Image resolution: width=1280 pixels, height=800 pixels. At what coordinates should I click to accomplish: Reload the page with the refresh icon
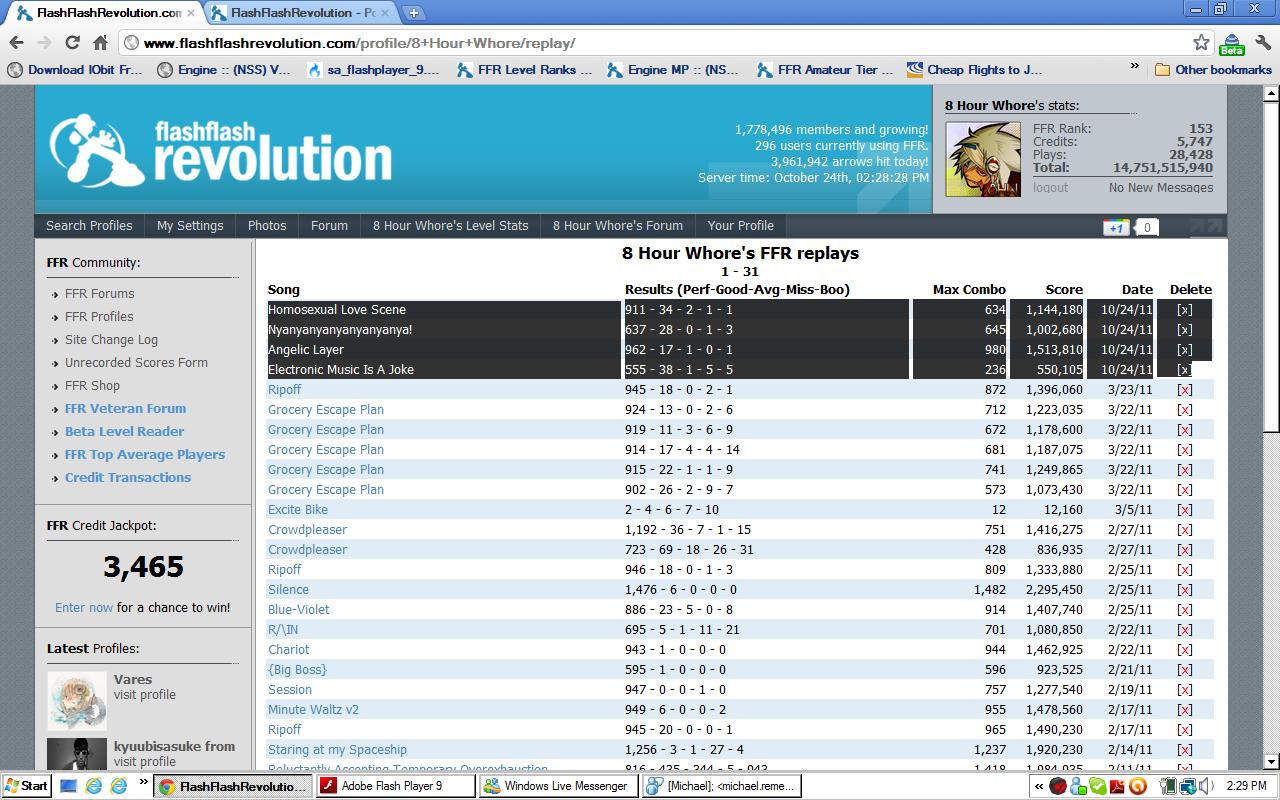(x=72, y=43)
